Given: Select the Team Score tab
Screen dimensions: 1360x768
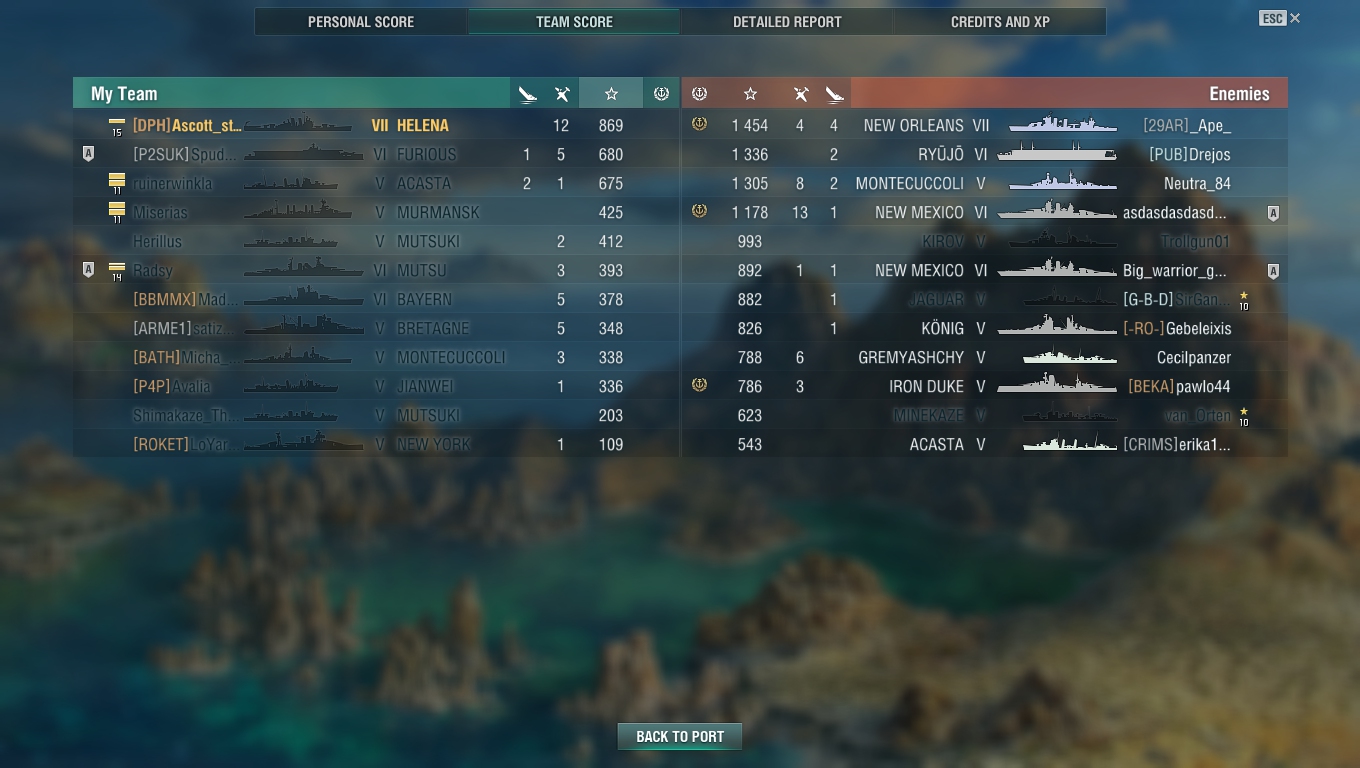Looking at the screenshot, I should (574, 22).
